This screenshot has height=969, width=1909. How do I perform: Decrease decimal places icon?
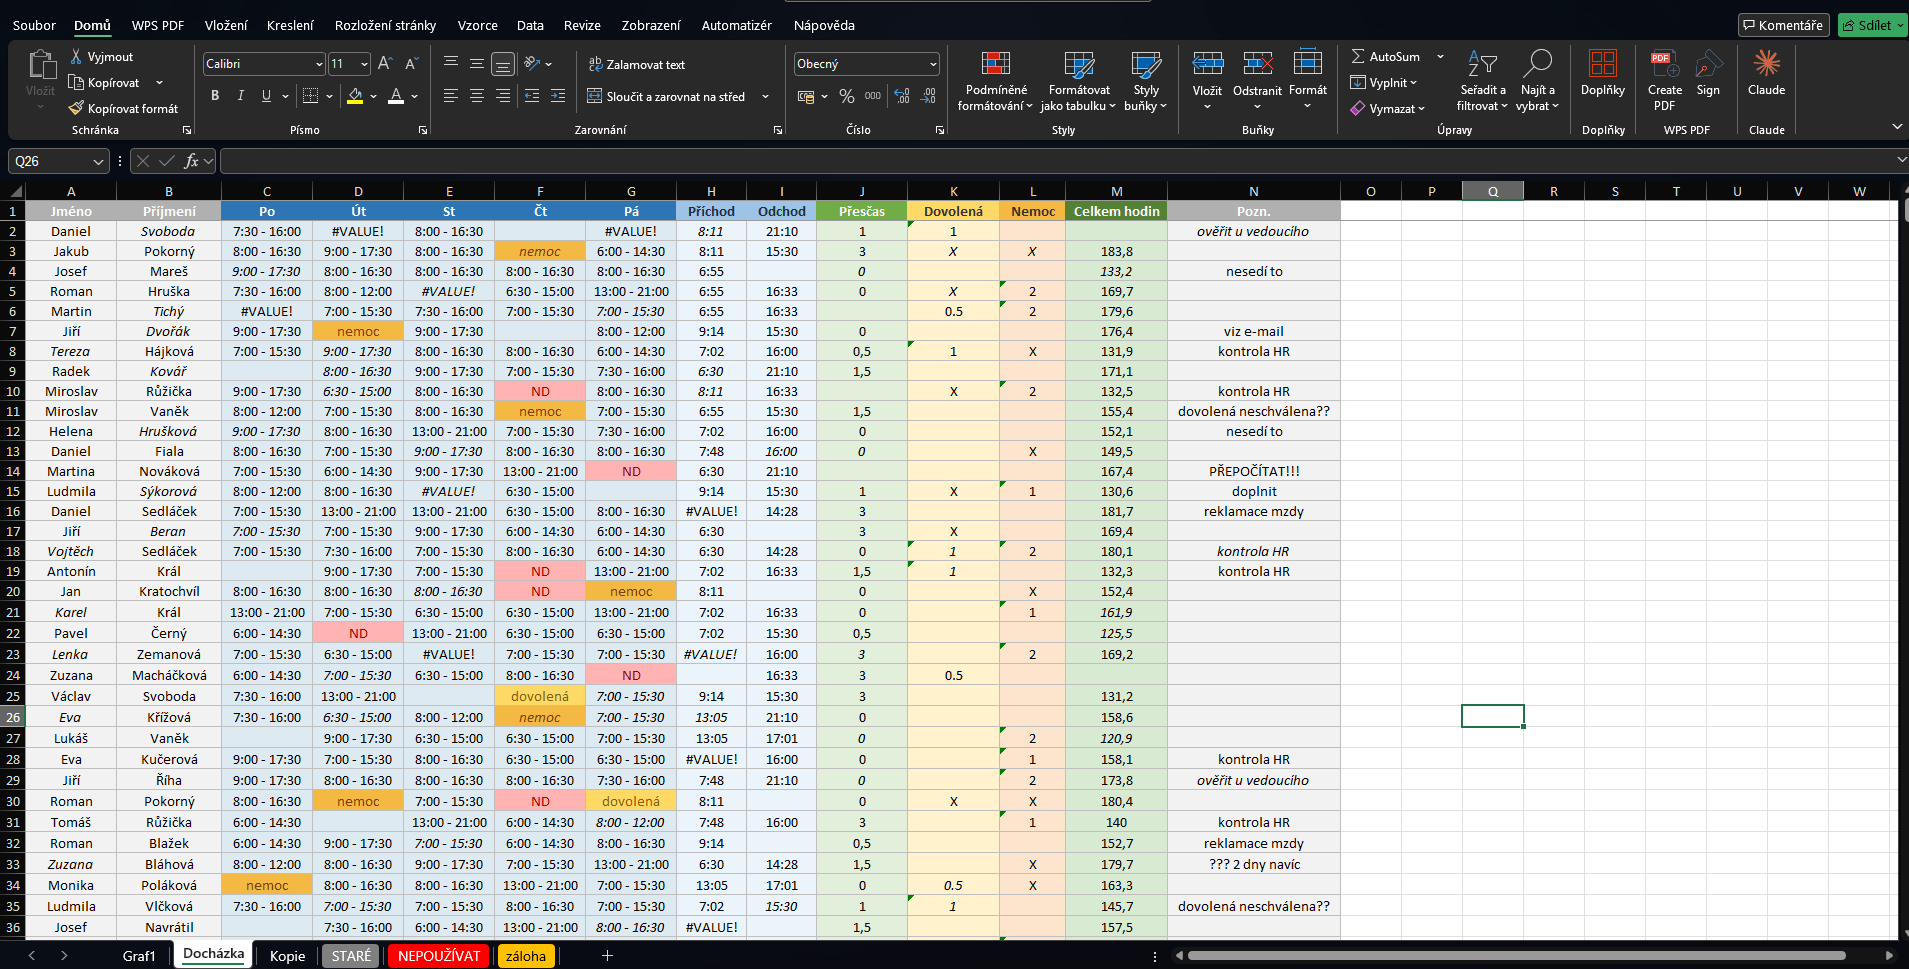coord(928,96)
